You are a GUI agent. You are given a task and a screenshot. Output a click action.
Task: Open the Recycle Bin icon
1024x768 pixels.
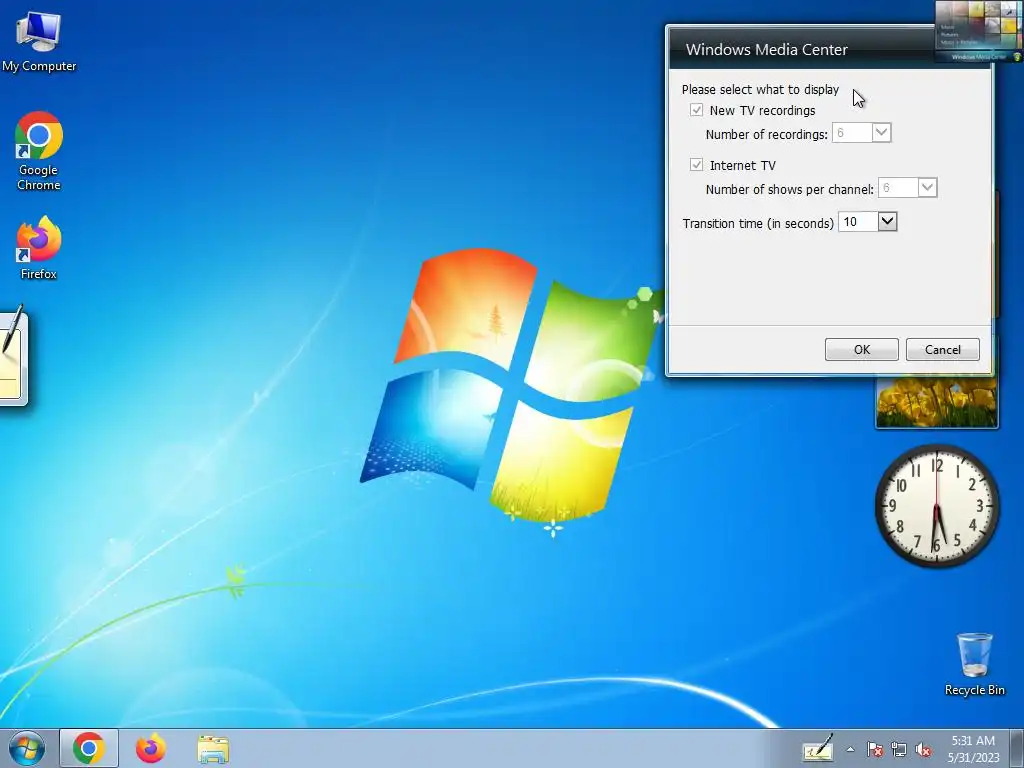974,664
